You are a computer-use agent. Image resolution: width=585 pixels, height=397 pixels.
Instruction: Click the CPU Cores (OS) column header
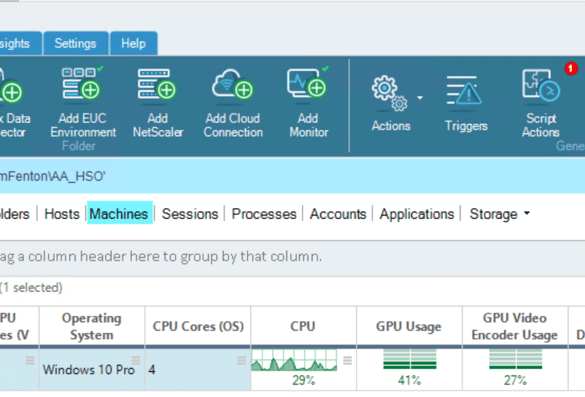pos(198,326)
